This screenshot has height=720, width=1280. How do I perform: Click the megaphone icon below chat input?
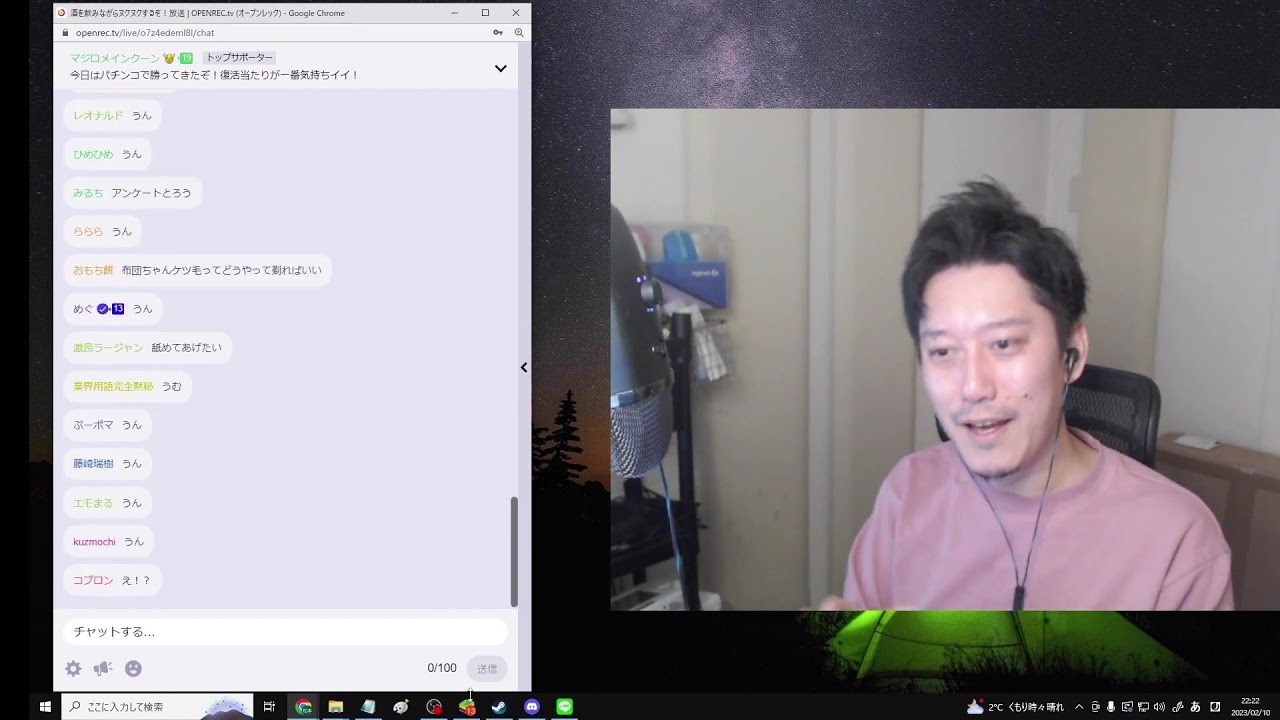coord(103,669)
